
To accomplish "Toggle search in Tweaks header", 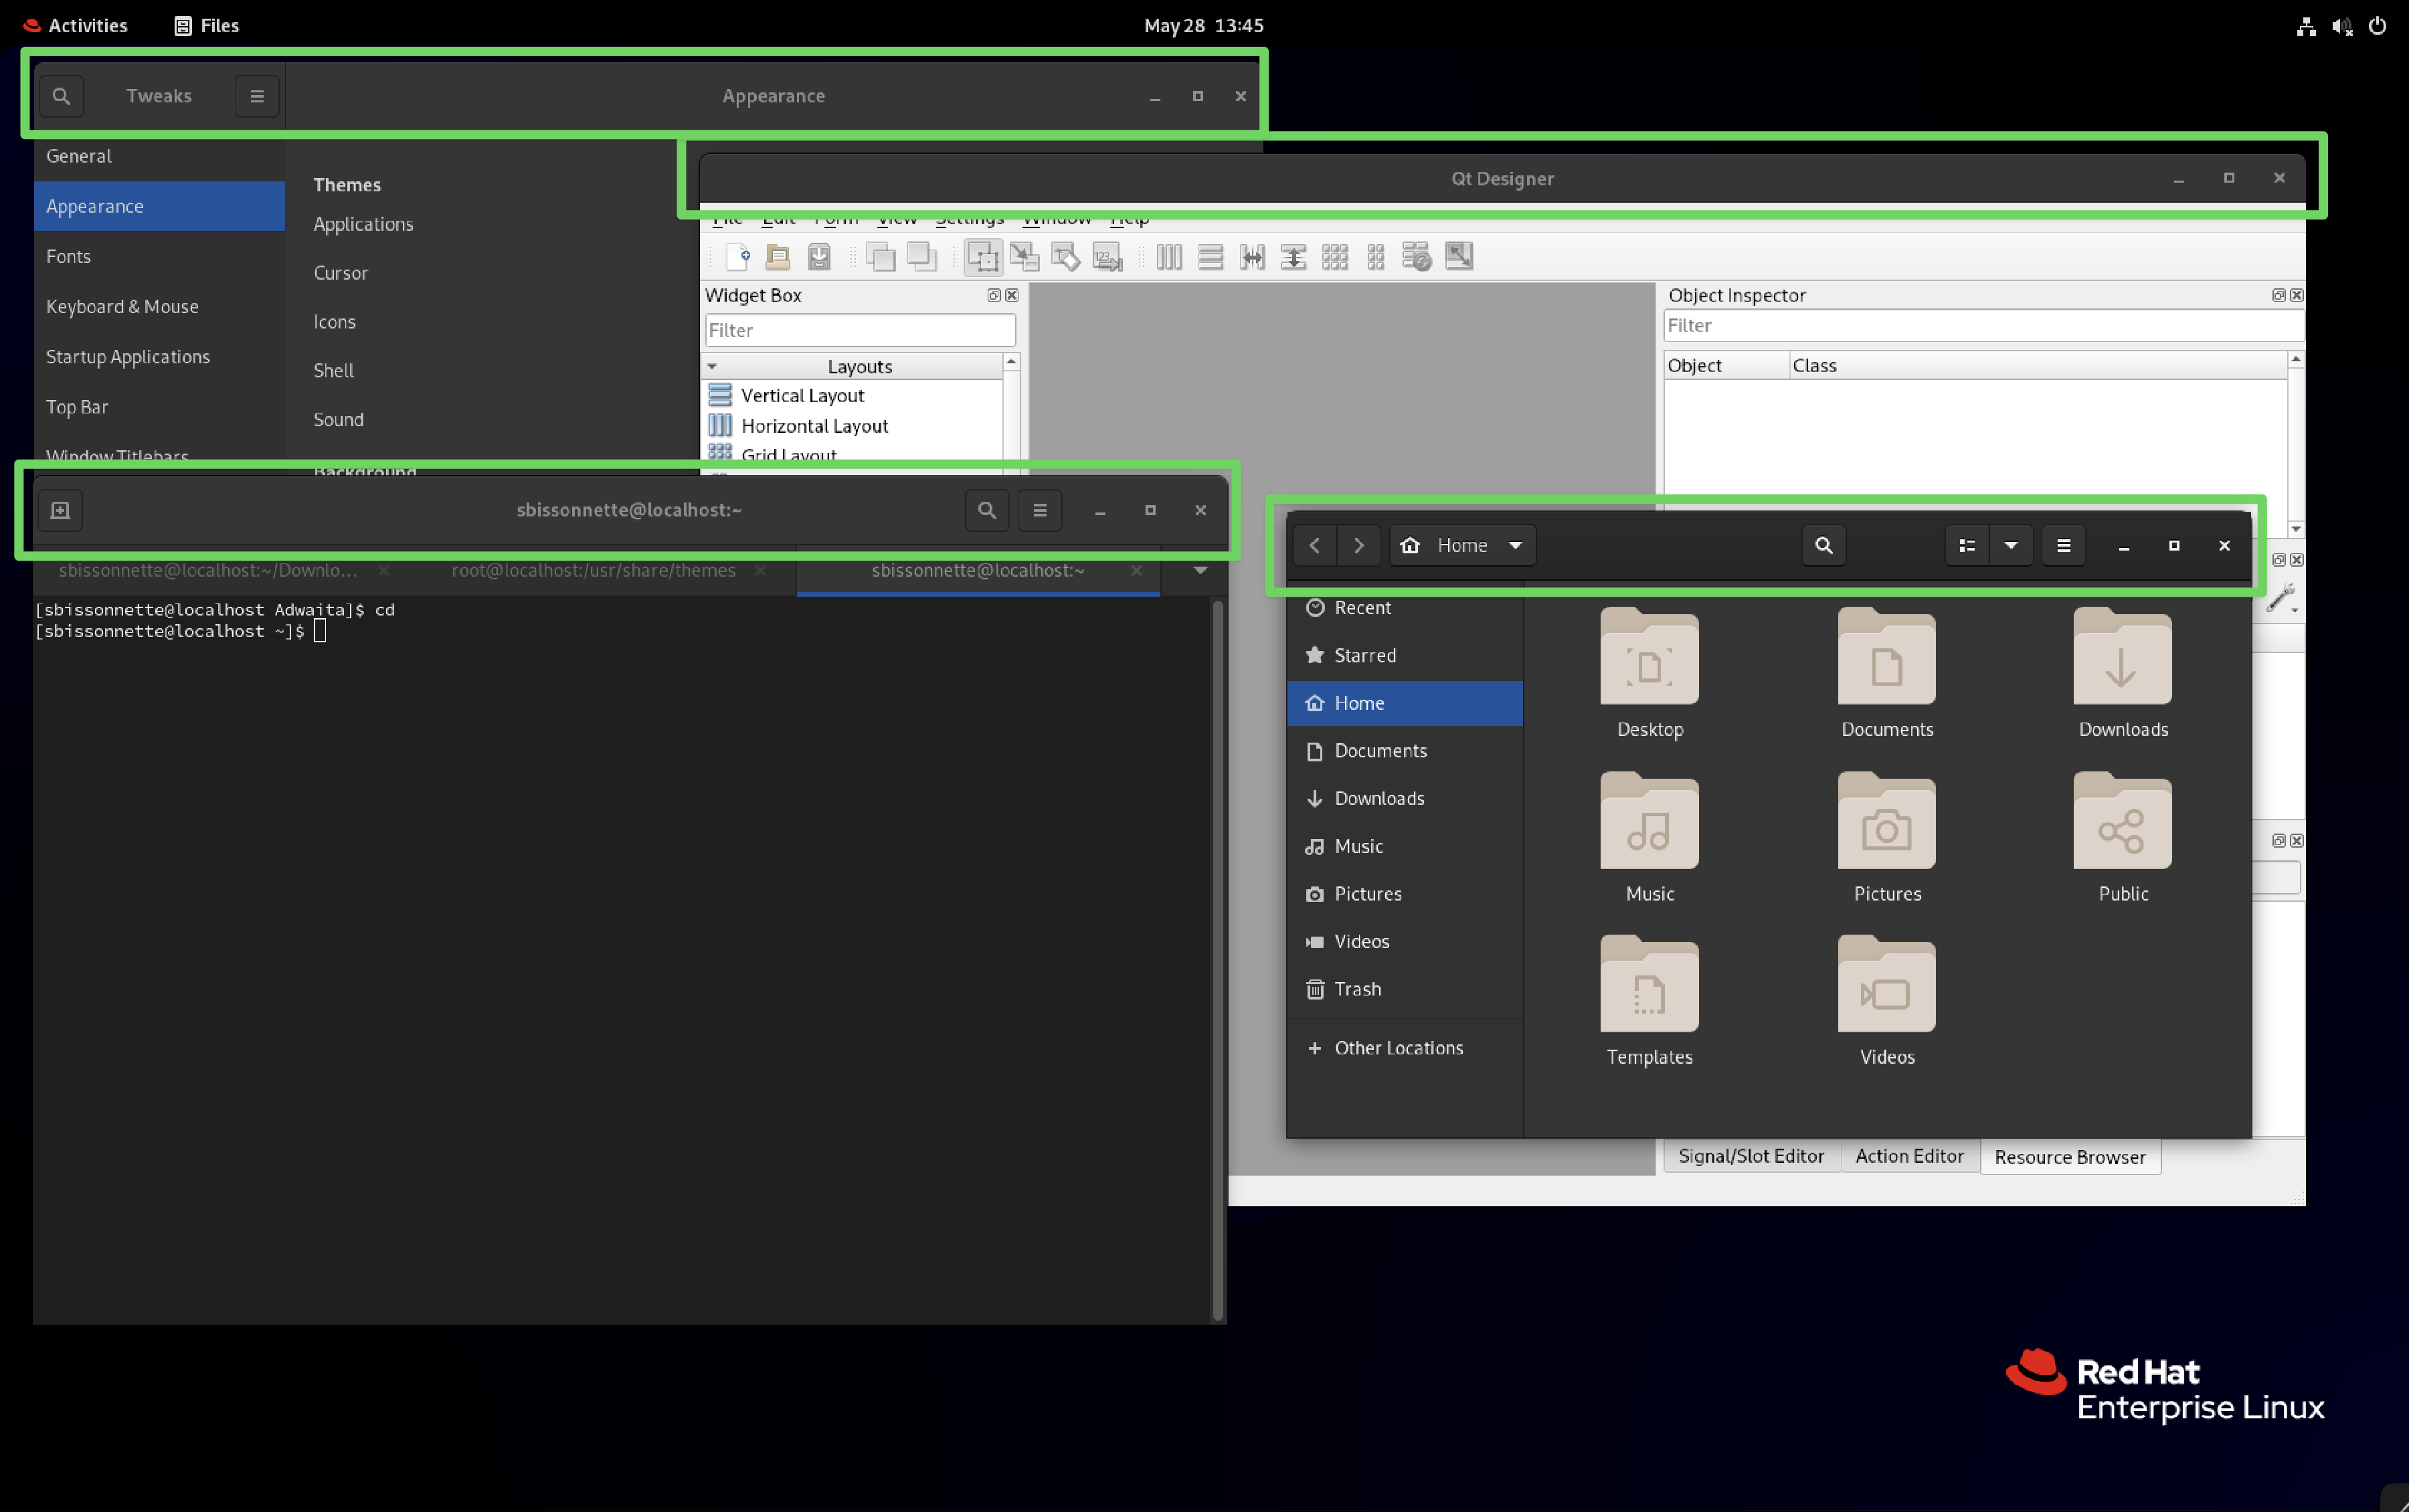I will pyautogui.click(x=61, y=96).
